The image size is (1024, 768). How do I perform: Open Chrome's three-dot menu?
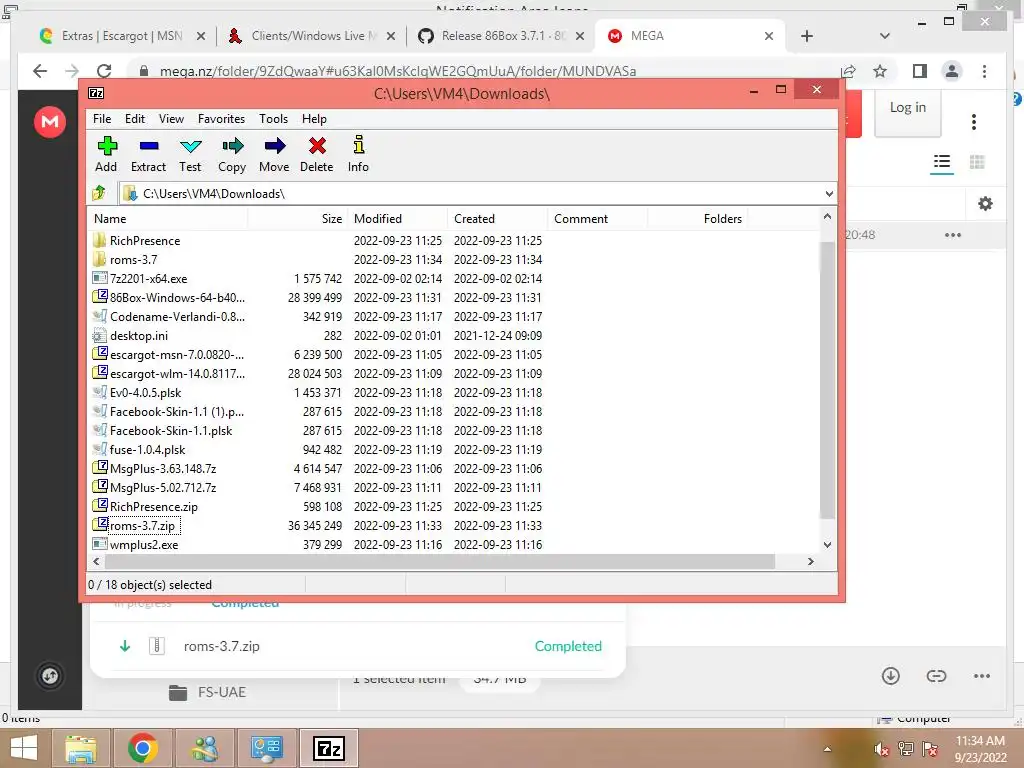pyautogui.click(x=984, y=71)
